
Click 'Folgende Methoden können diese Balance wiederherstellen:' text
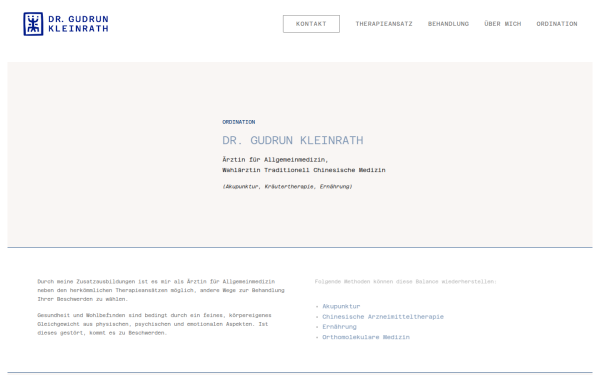[x=406, y=282]
